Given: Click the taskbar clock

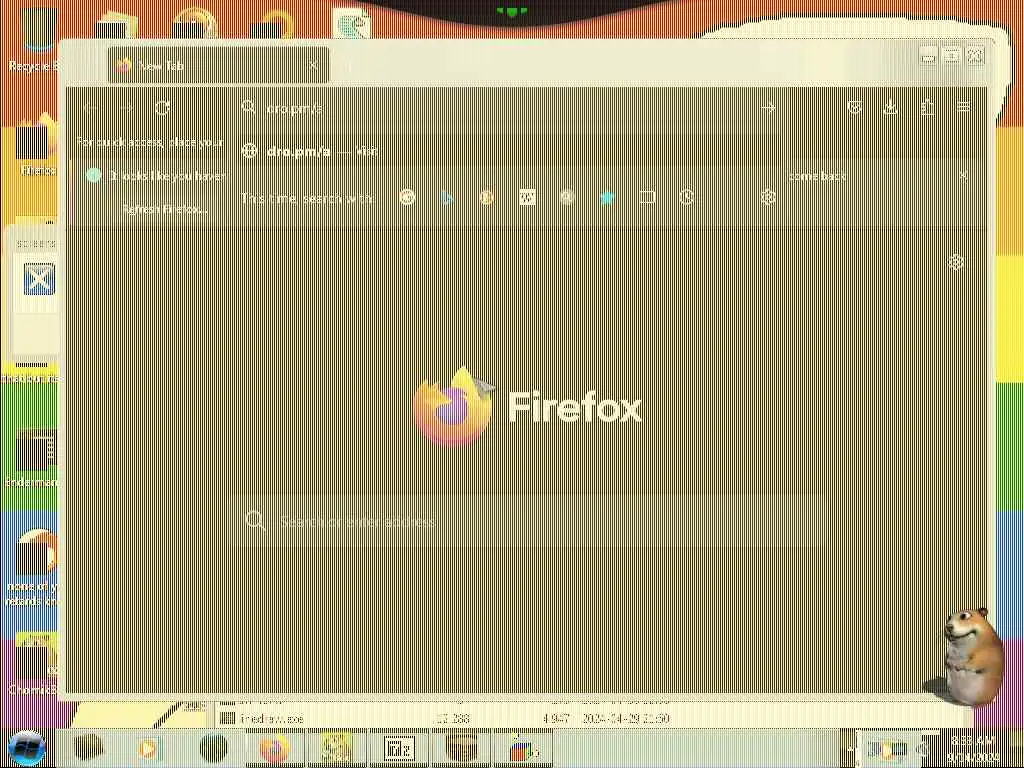Looking at the screenshot, I should click(973, 748).
